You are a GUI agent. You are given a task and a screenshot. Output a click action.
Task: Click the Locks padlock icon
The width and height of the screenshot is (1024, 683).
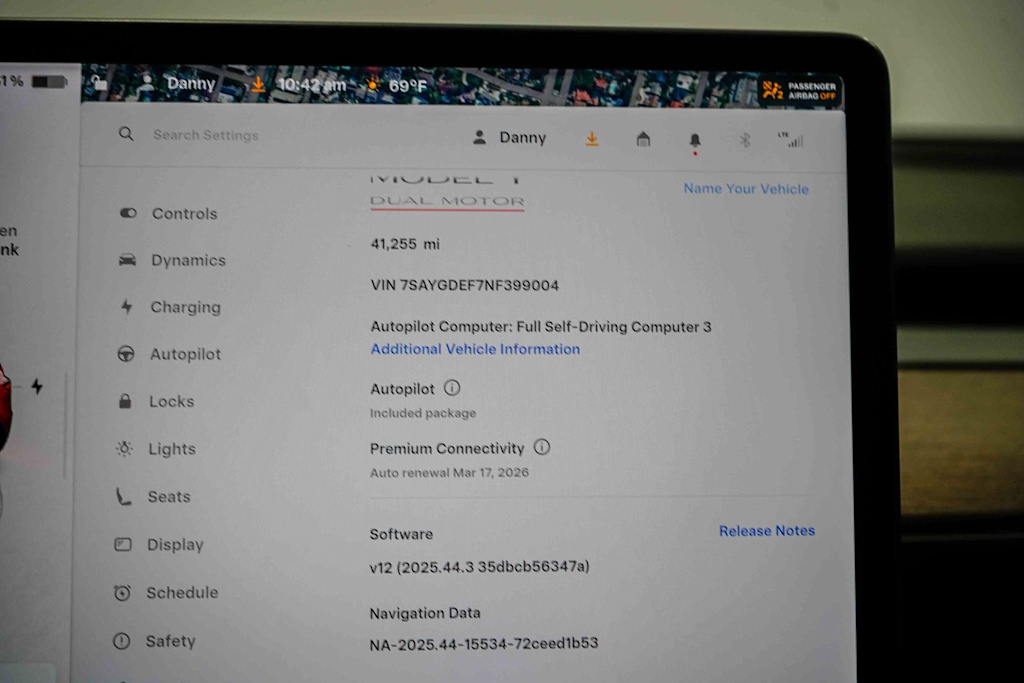tap(124, 400)
